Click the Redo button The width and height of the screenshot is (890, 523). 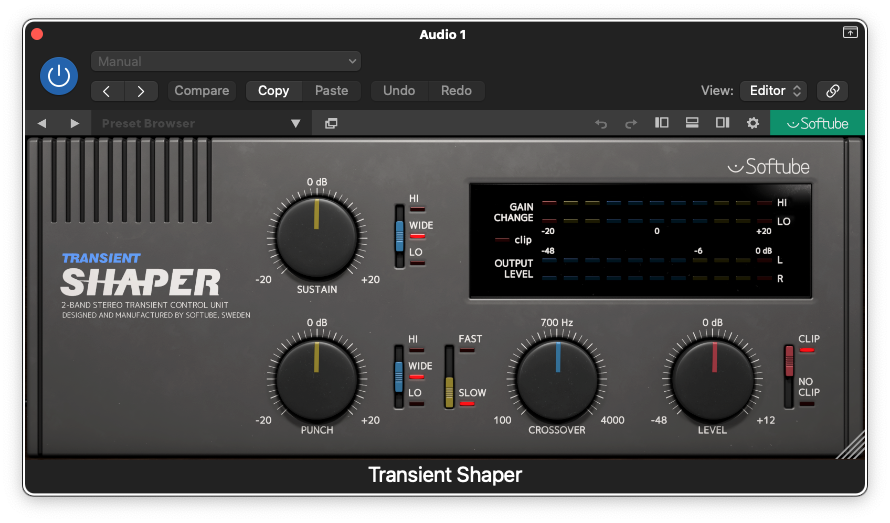(x=456, y=91)
